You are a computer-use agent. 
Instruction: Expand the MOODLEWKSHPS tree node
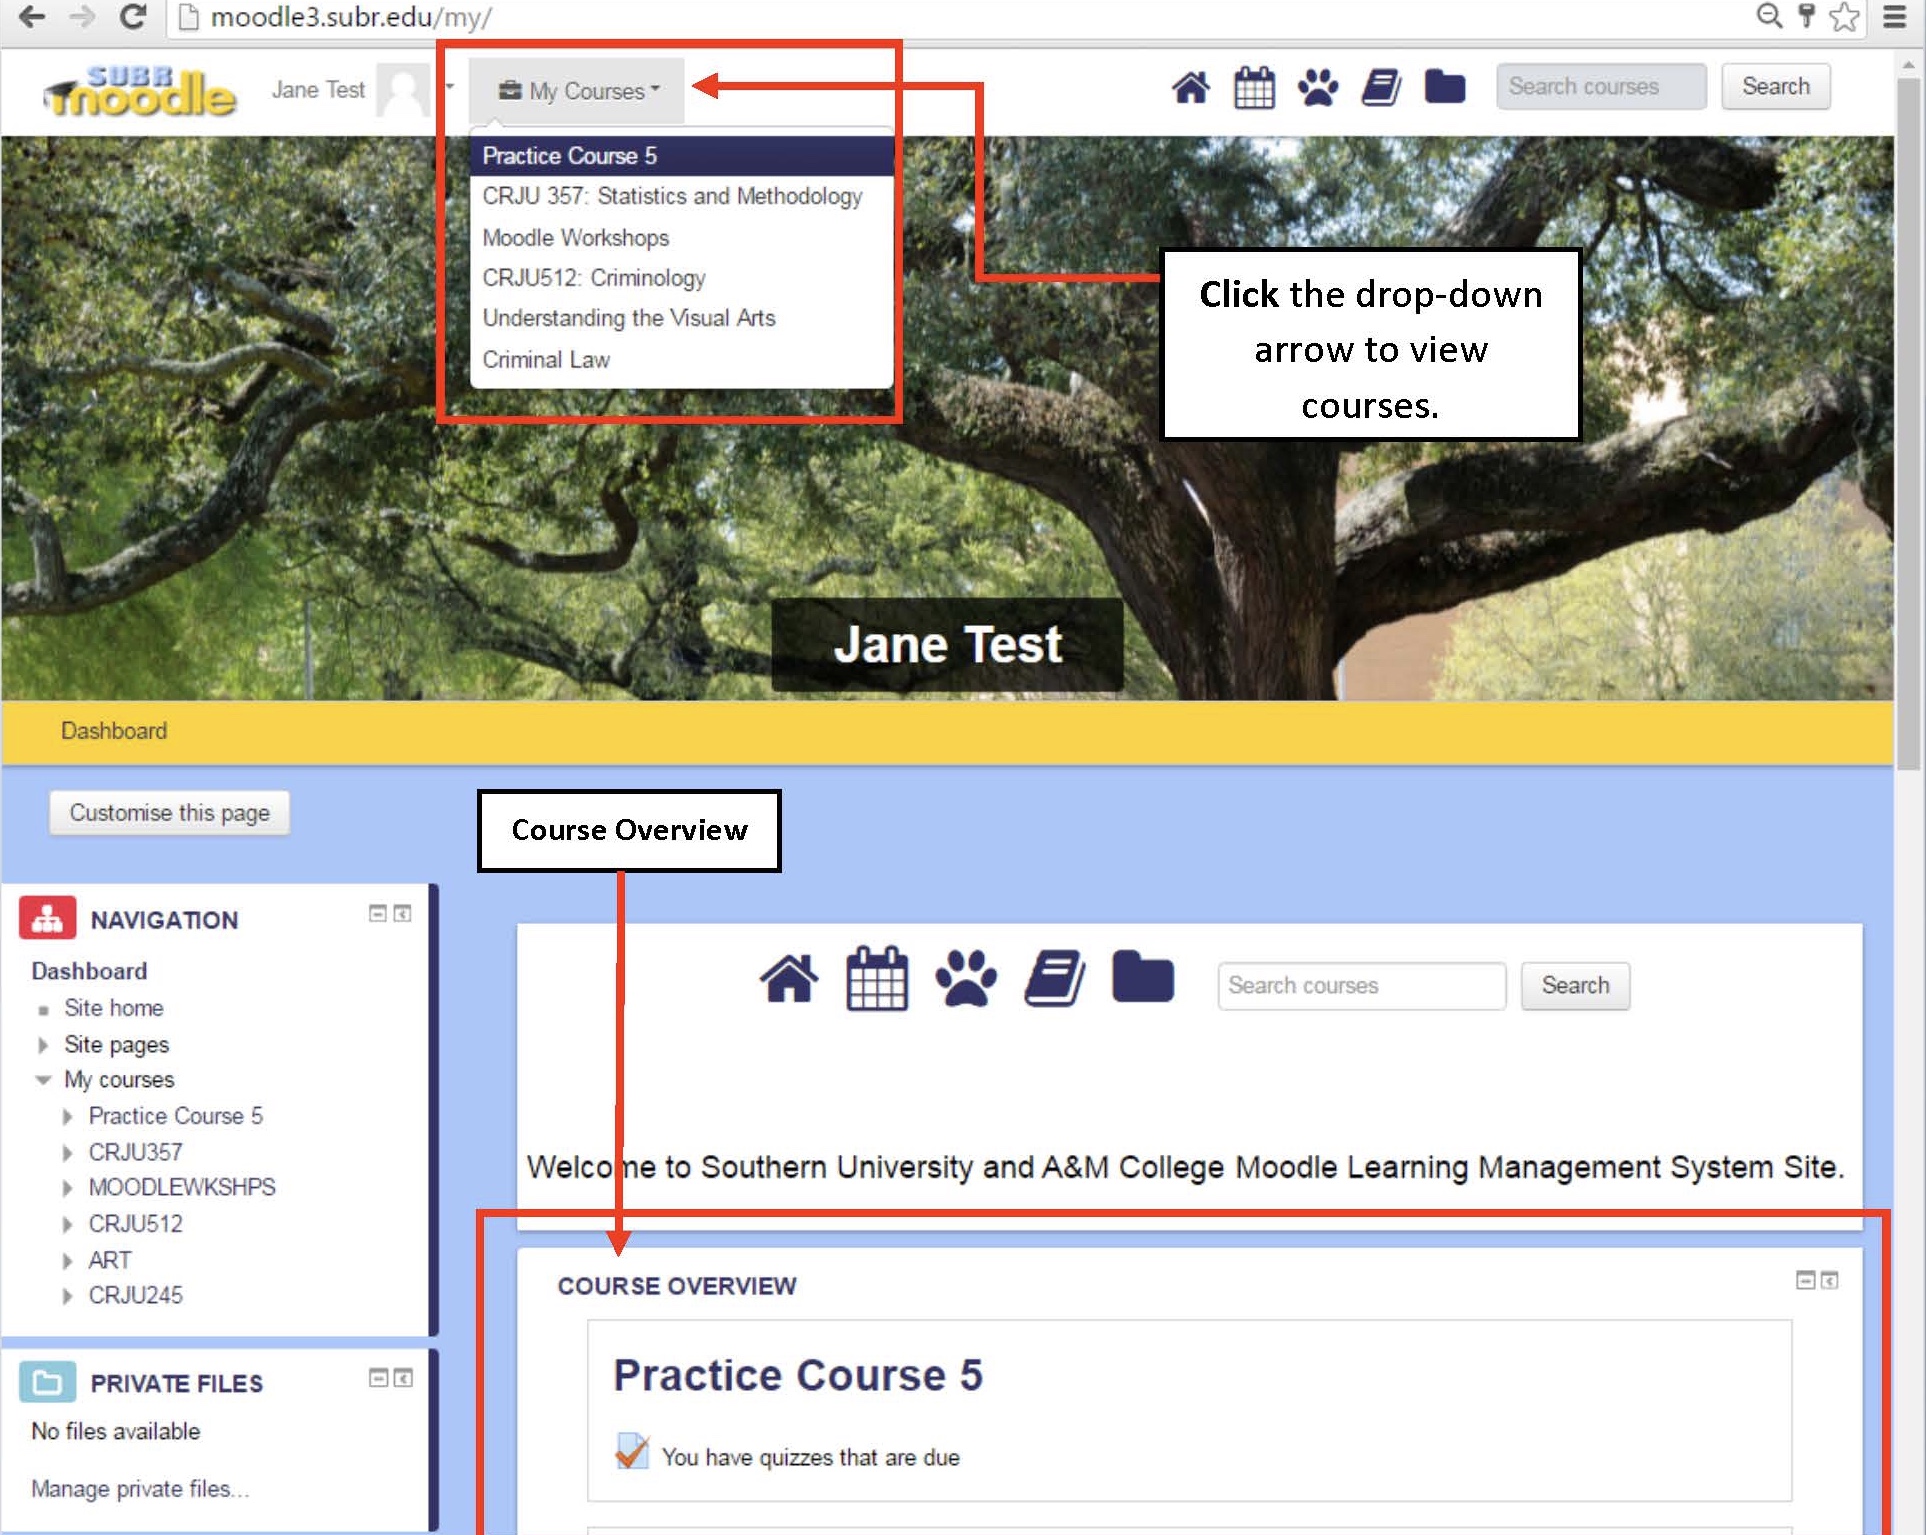pos(68,1188)
